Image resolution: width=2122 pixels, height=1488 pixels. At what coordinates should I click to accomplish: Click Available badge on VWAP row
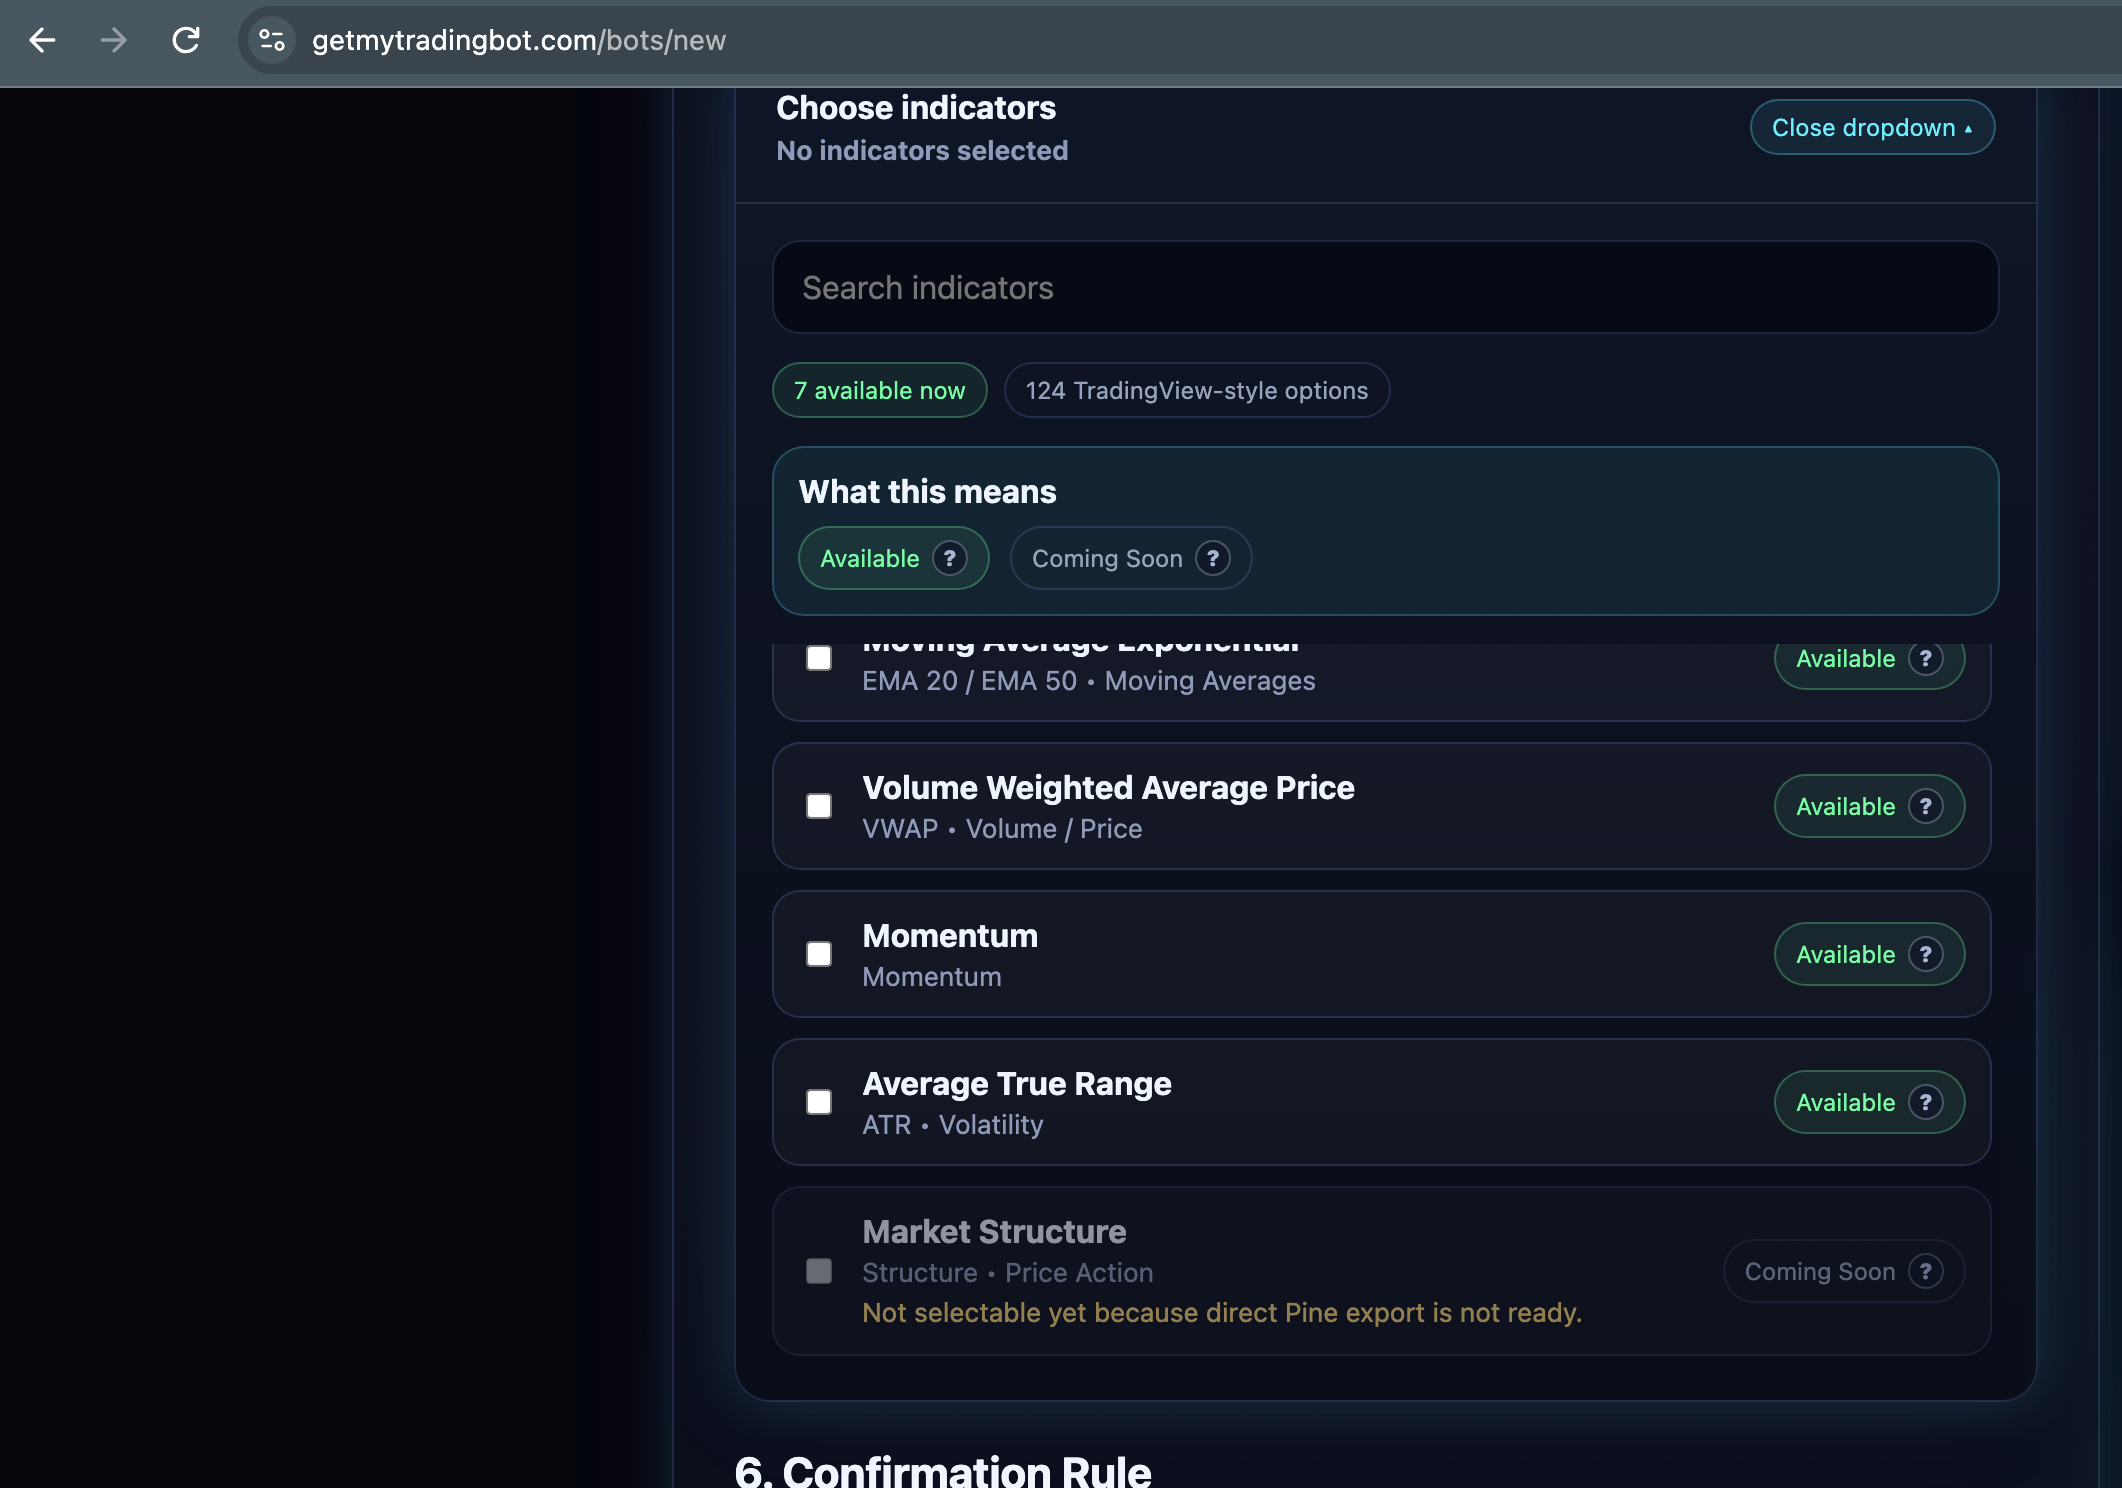coord(1869,806)
